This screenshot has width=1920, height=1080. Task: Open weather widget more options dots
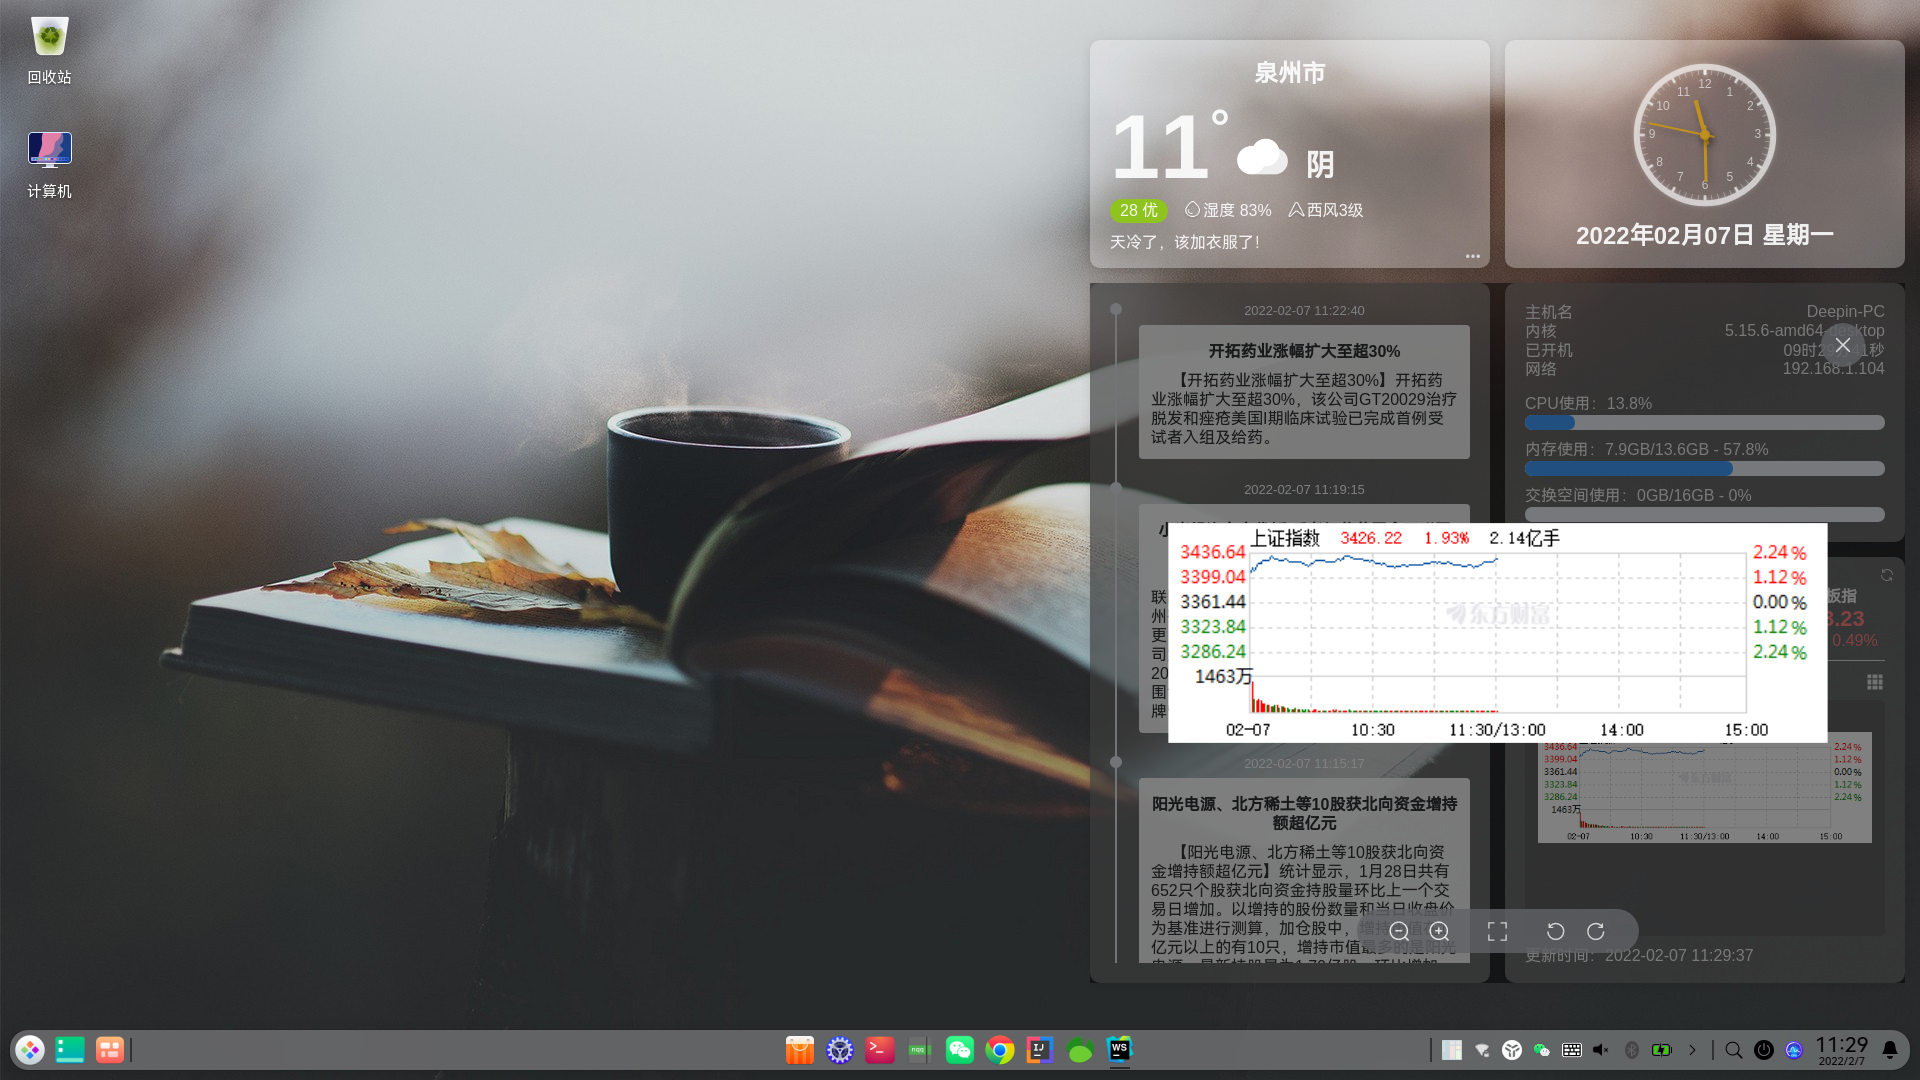pyautogui.click(x=1472, y=256)
